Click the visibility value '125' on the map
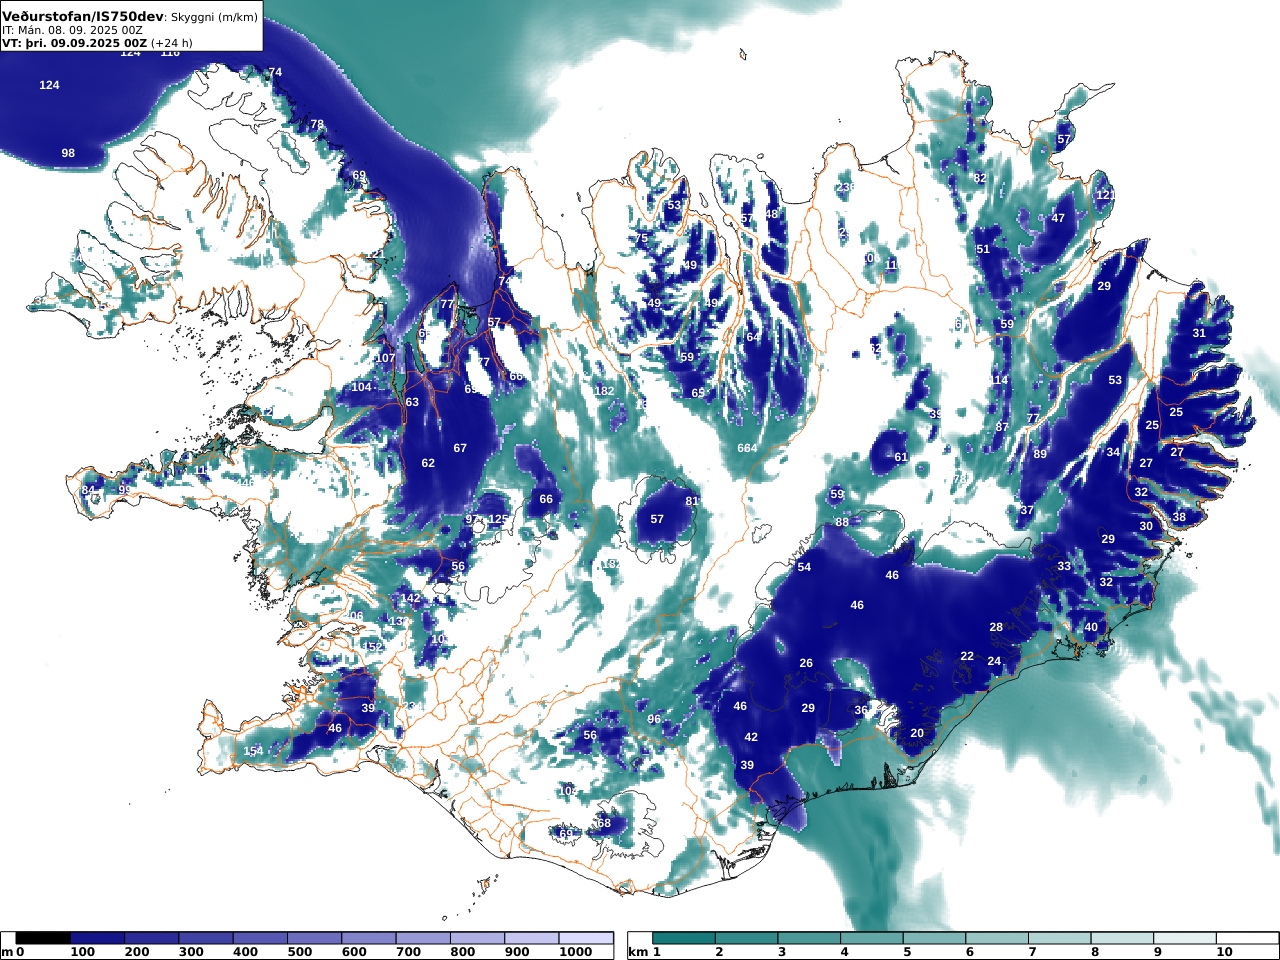 click(x=498, y=519)
